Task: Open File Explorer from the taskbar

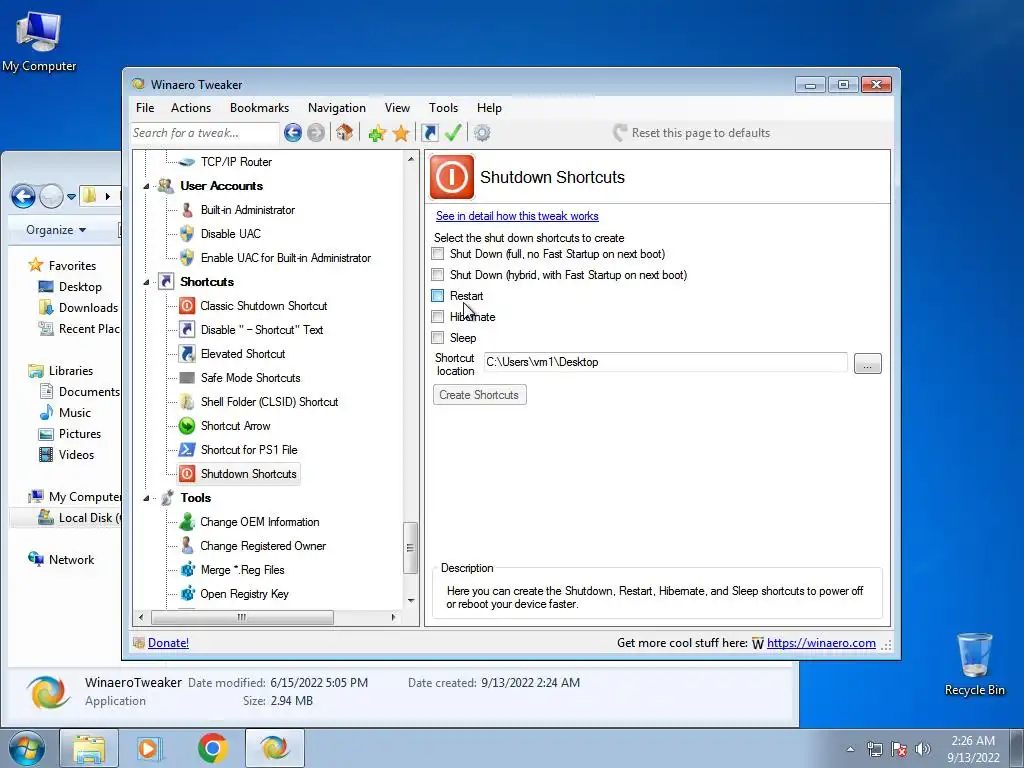Action: click(x=89, y=748)
